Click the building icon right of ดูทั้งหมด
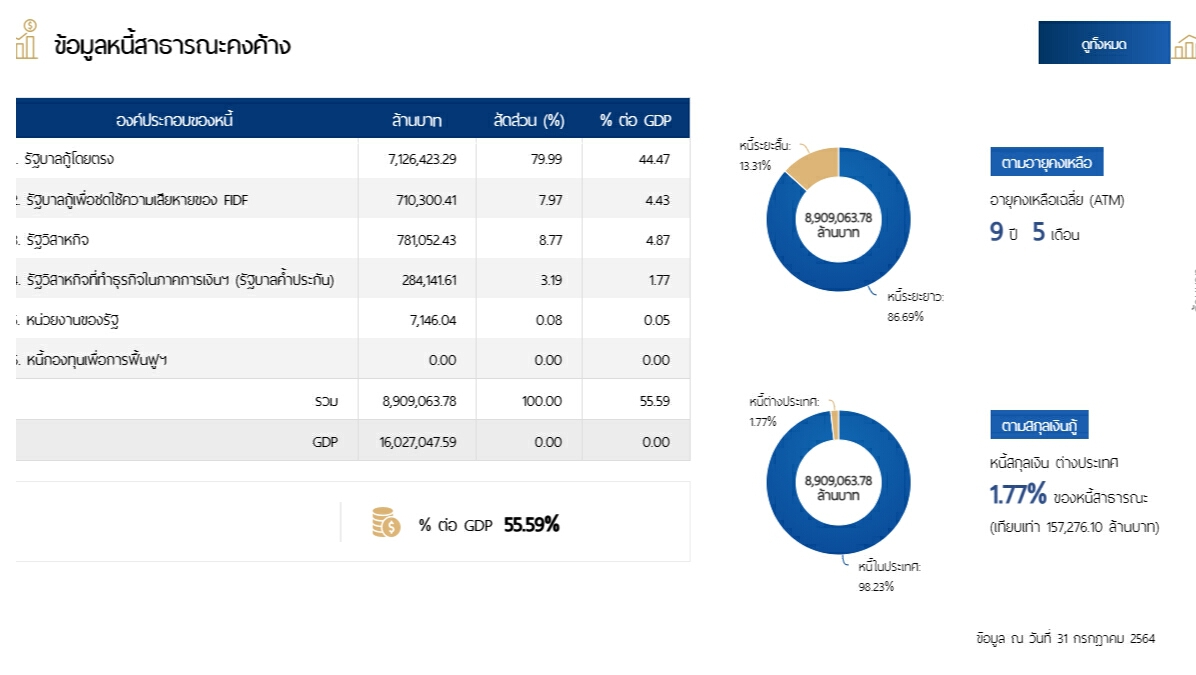The height and width of the screenshot is (675, 1196). pyautogui.click(x=1185, y=47)
